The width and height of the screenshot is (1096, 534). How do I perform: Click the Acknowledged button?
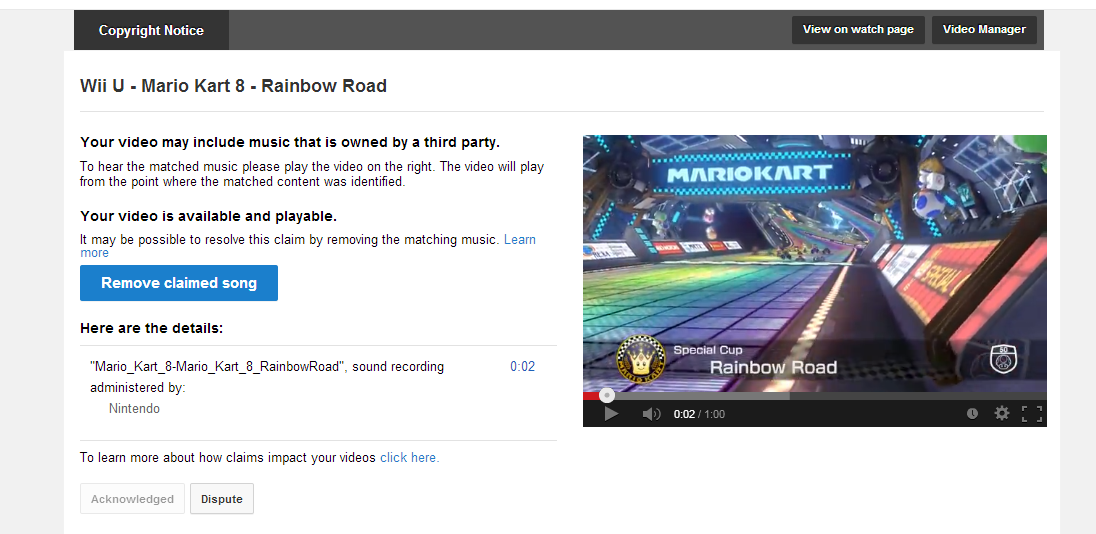[132, 499]
